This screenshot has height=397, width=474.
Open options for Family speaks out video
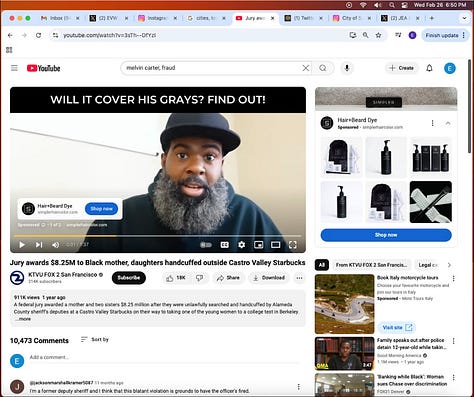pyautogui.click(x=453, y=341)
